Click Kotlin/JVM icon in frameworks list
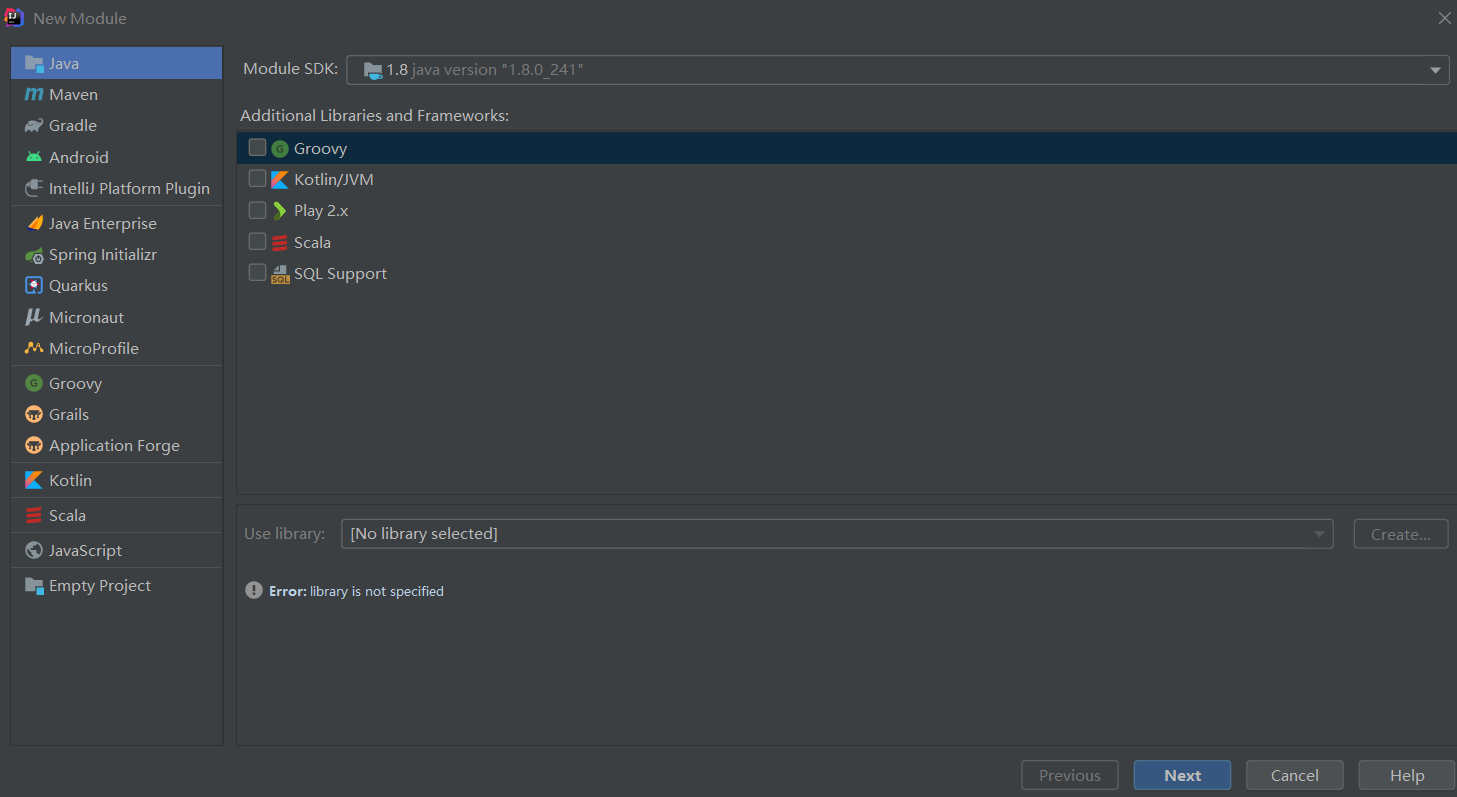Viewport: 1457px width, 797px height. 280,180
